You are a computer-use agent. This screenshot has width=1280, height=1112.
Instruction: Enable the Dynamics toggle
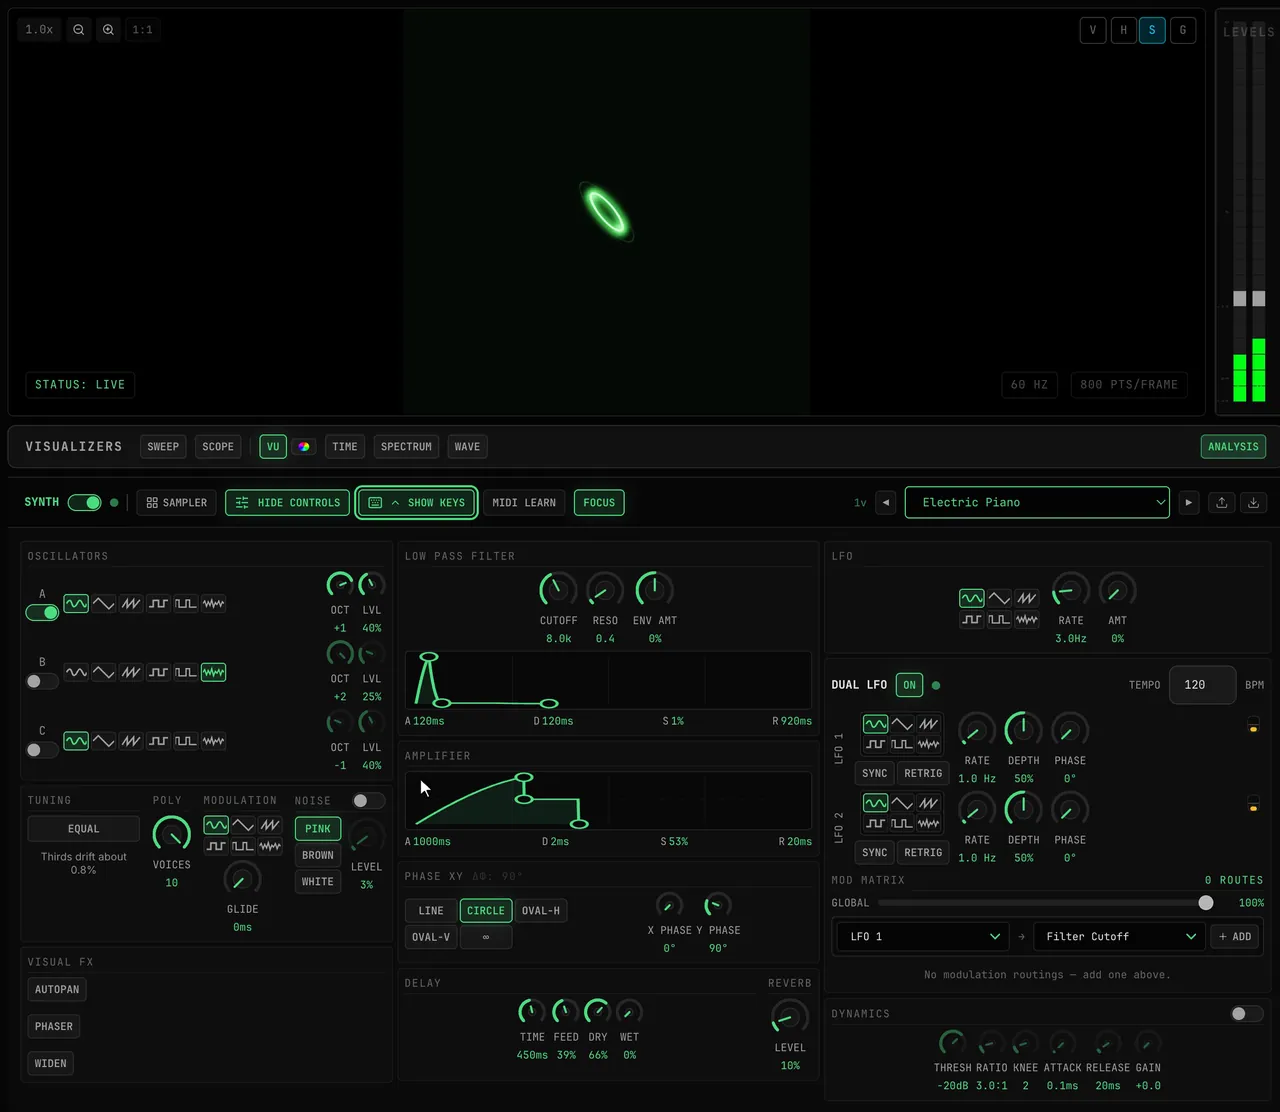1247,1014
